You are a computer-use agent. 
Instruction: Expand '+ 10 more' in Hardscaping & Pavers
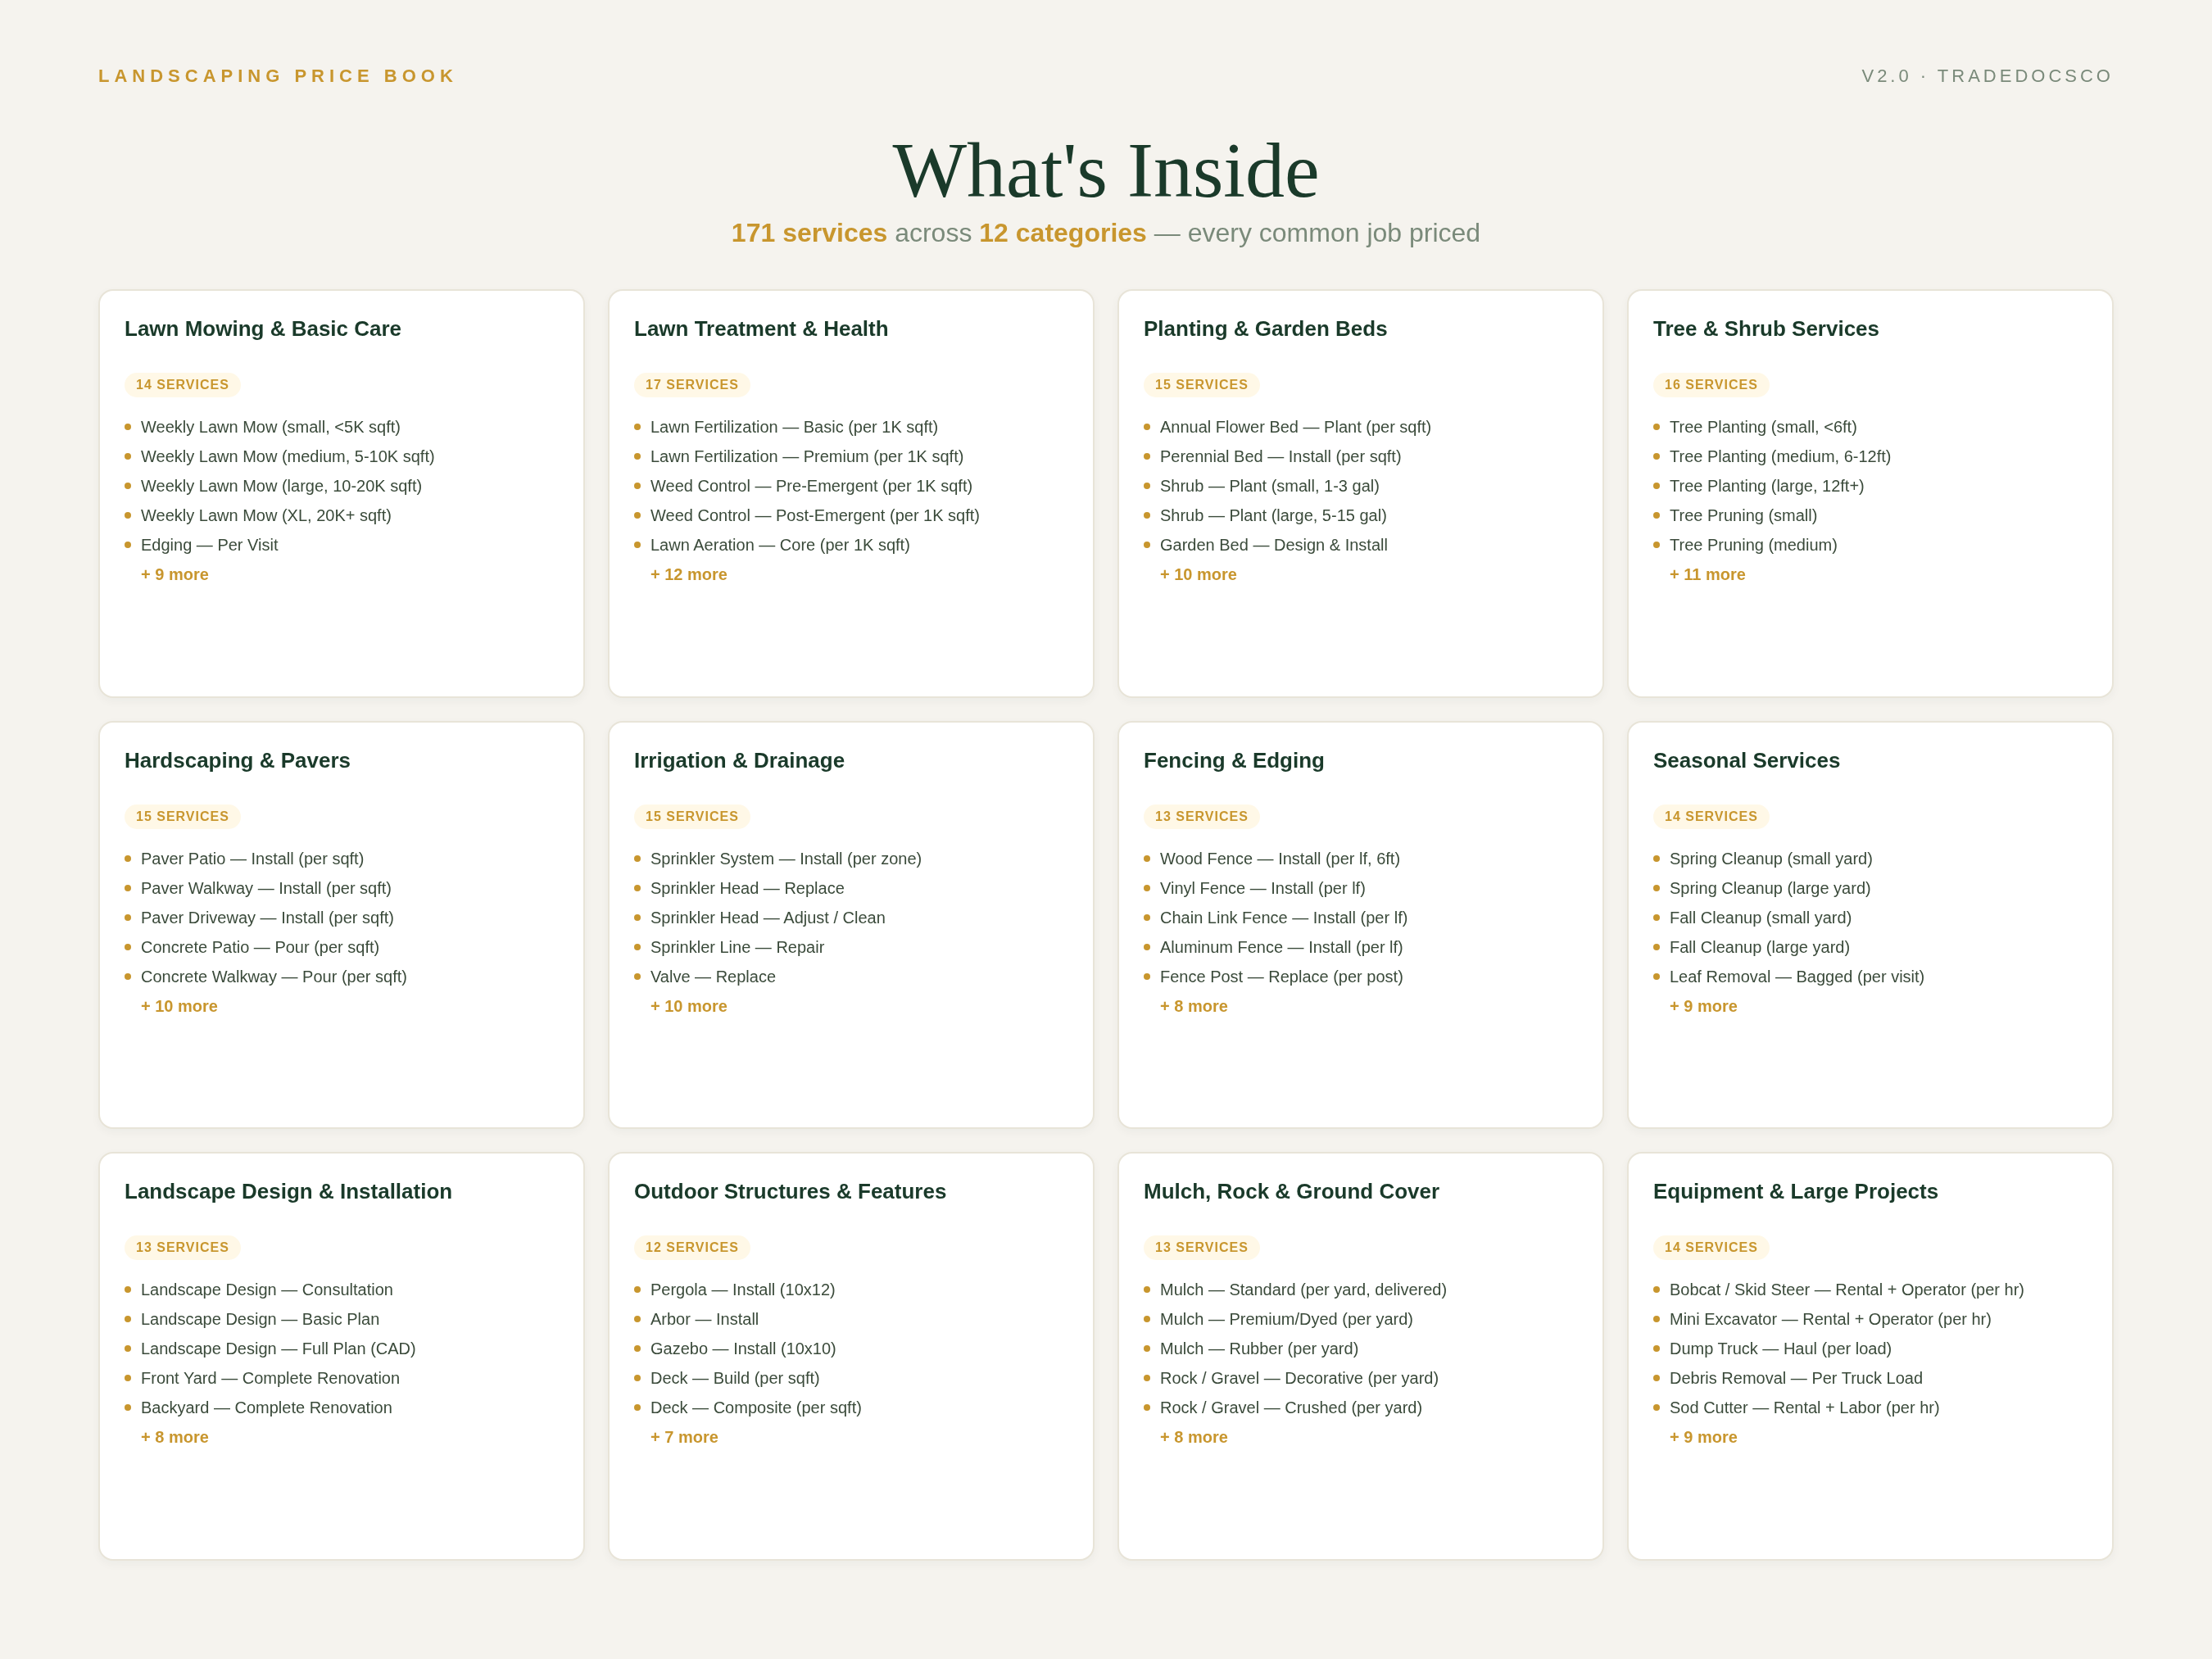[179, 1006]
